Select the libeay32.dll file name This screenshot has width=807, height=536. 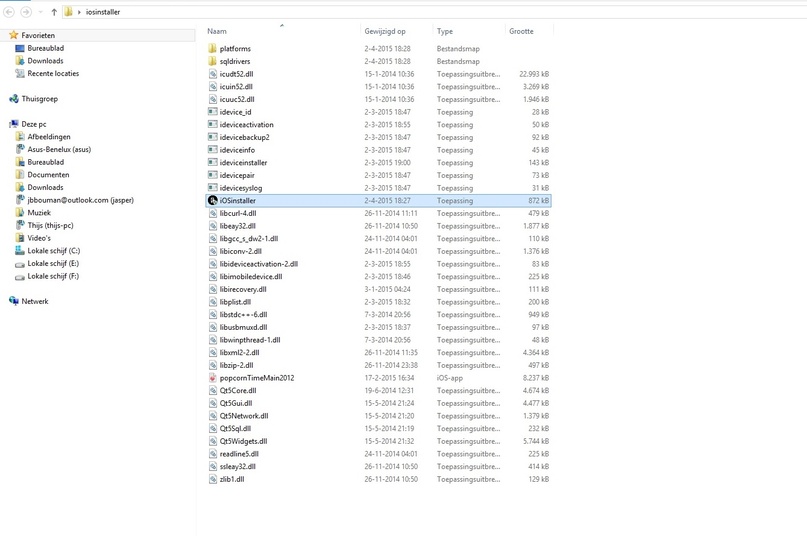click(237, 226)
